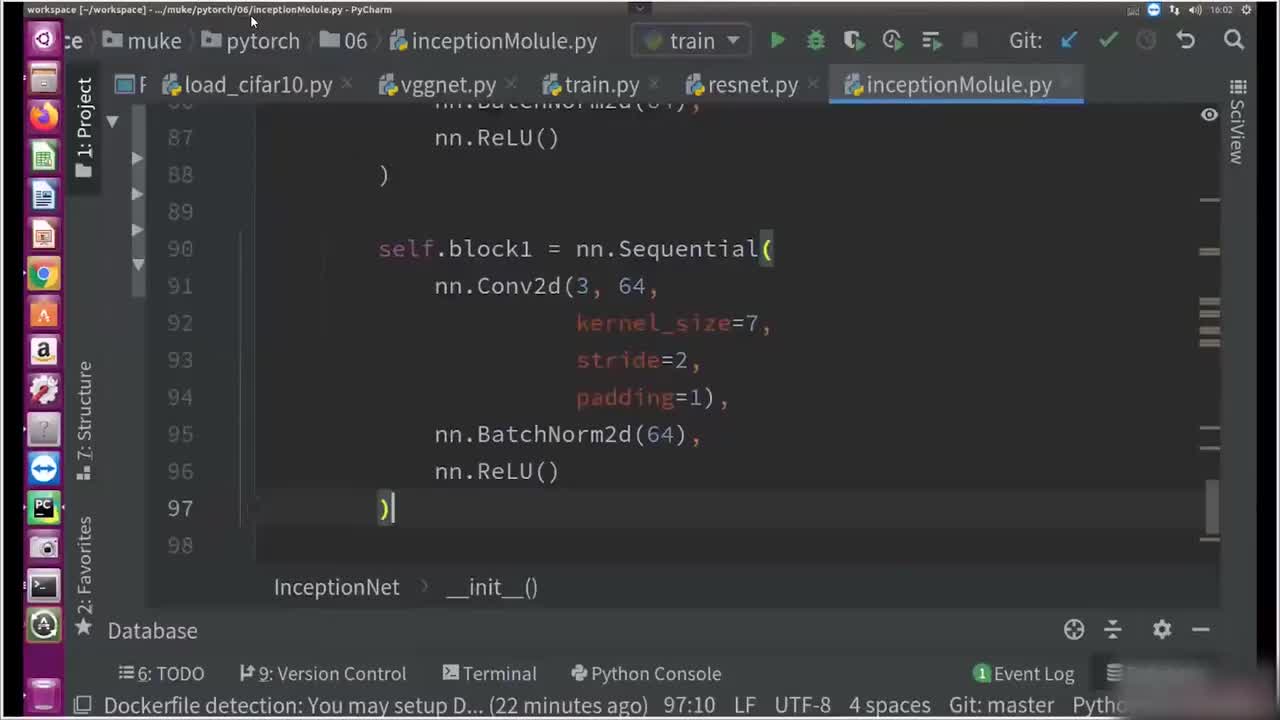Click the muke folder in navigation bar
Screen dimensions: 1280x720
tap(142, 41)
